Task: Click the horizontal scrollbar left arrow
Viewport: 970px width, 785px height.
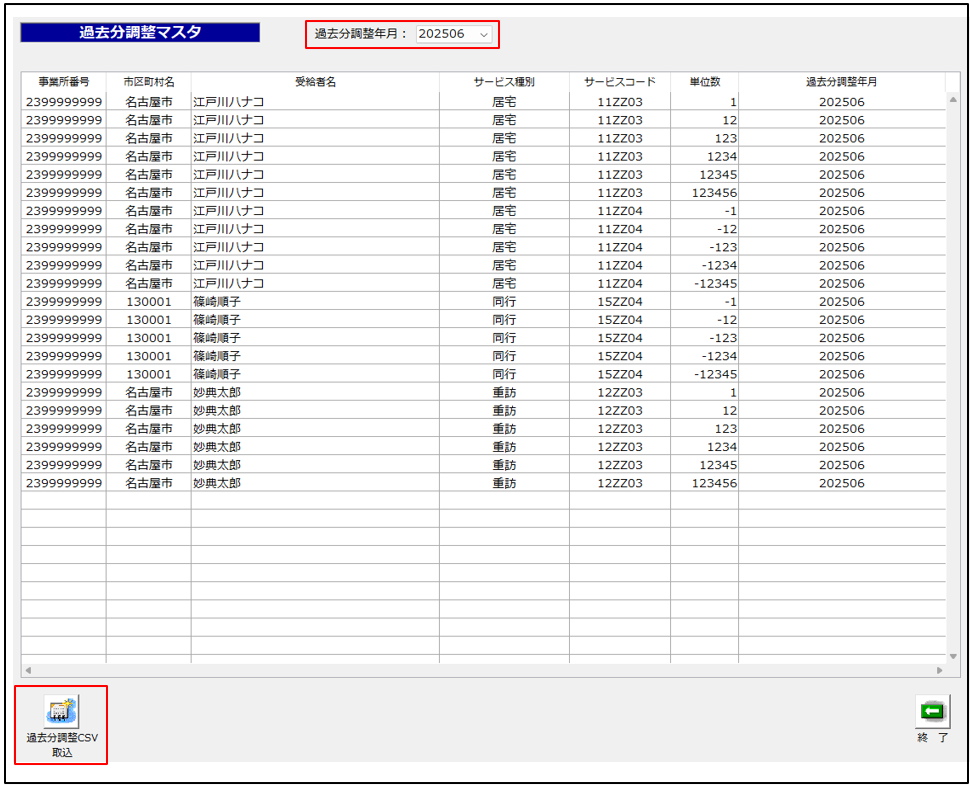Action: [28, 670]
